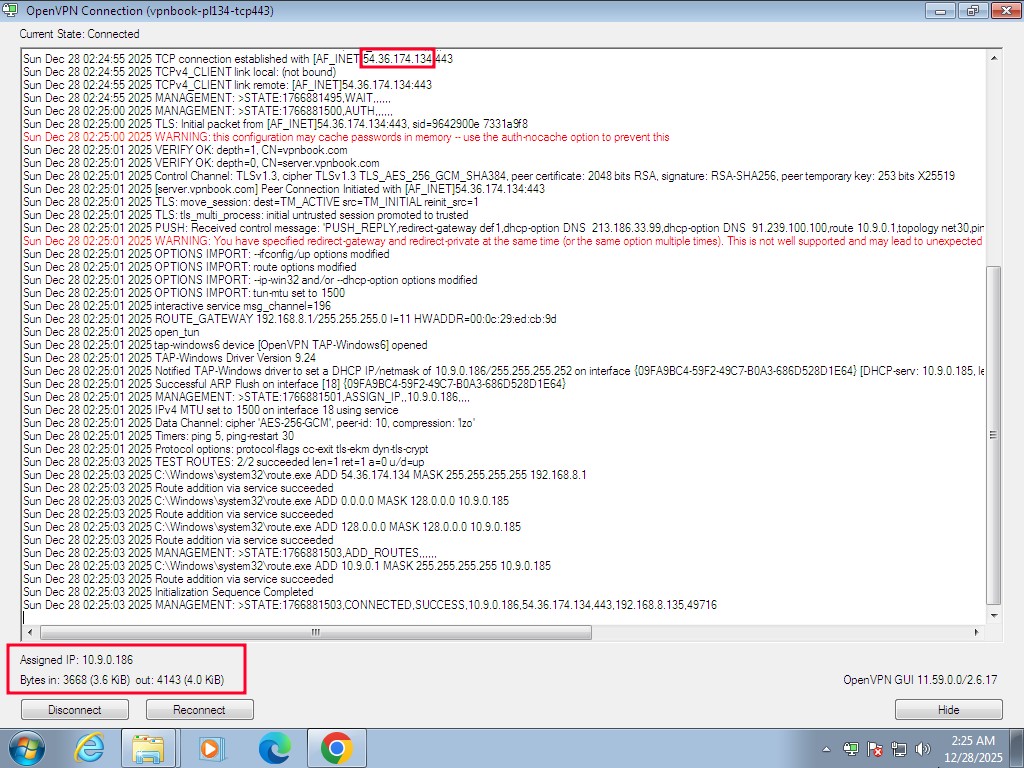Image resolution: width=1024 pixels, height=768 pixels.
Task: Click the horizontal scrollbar thumb in log
Action: 315,632
